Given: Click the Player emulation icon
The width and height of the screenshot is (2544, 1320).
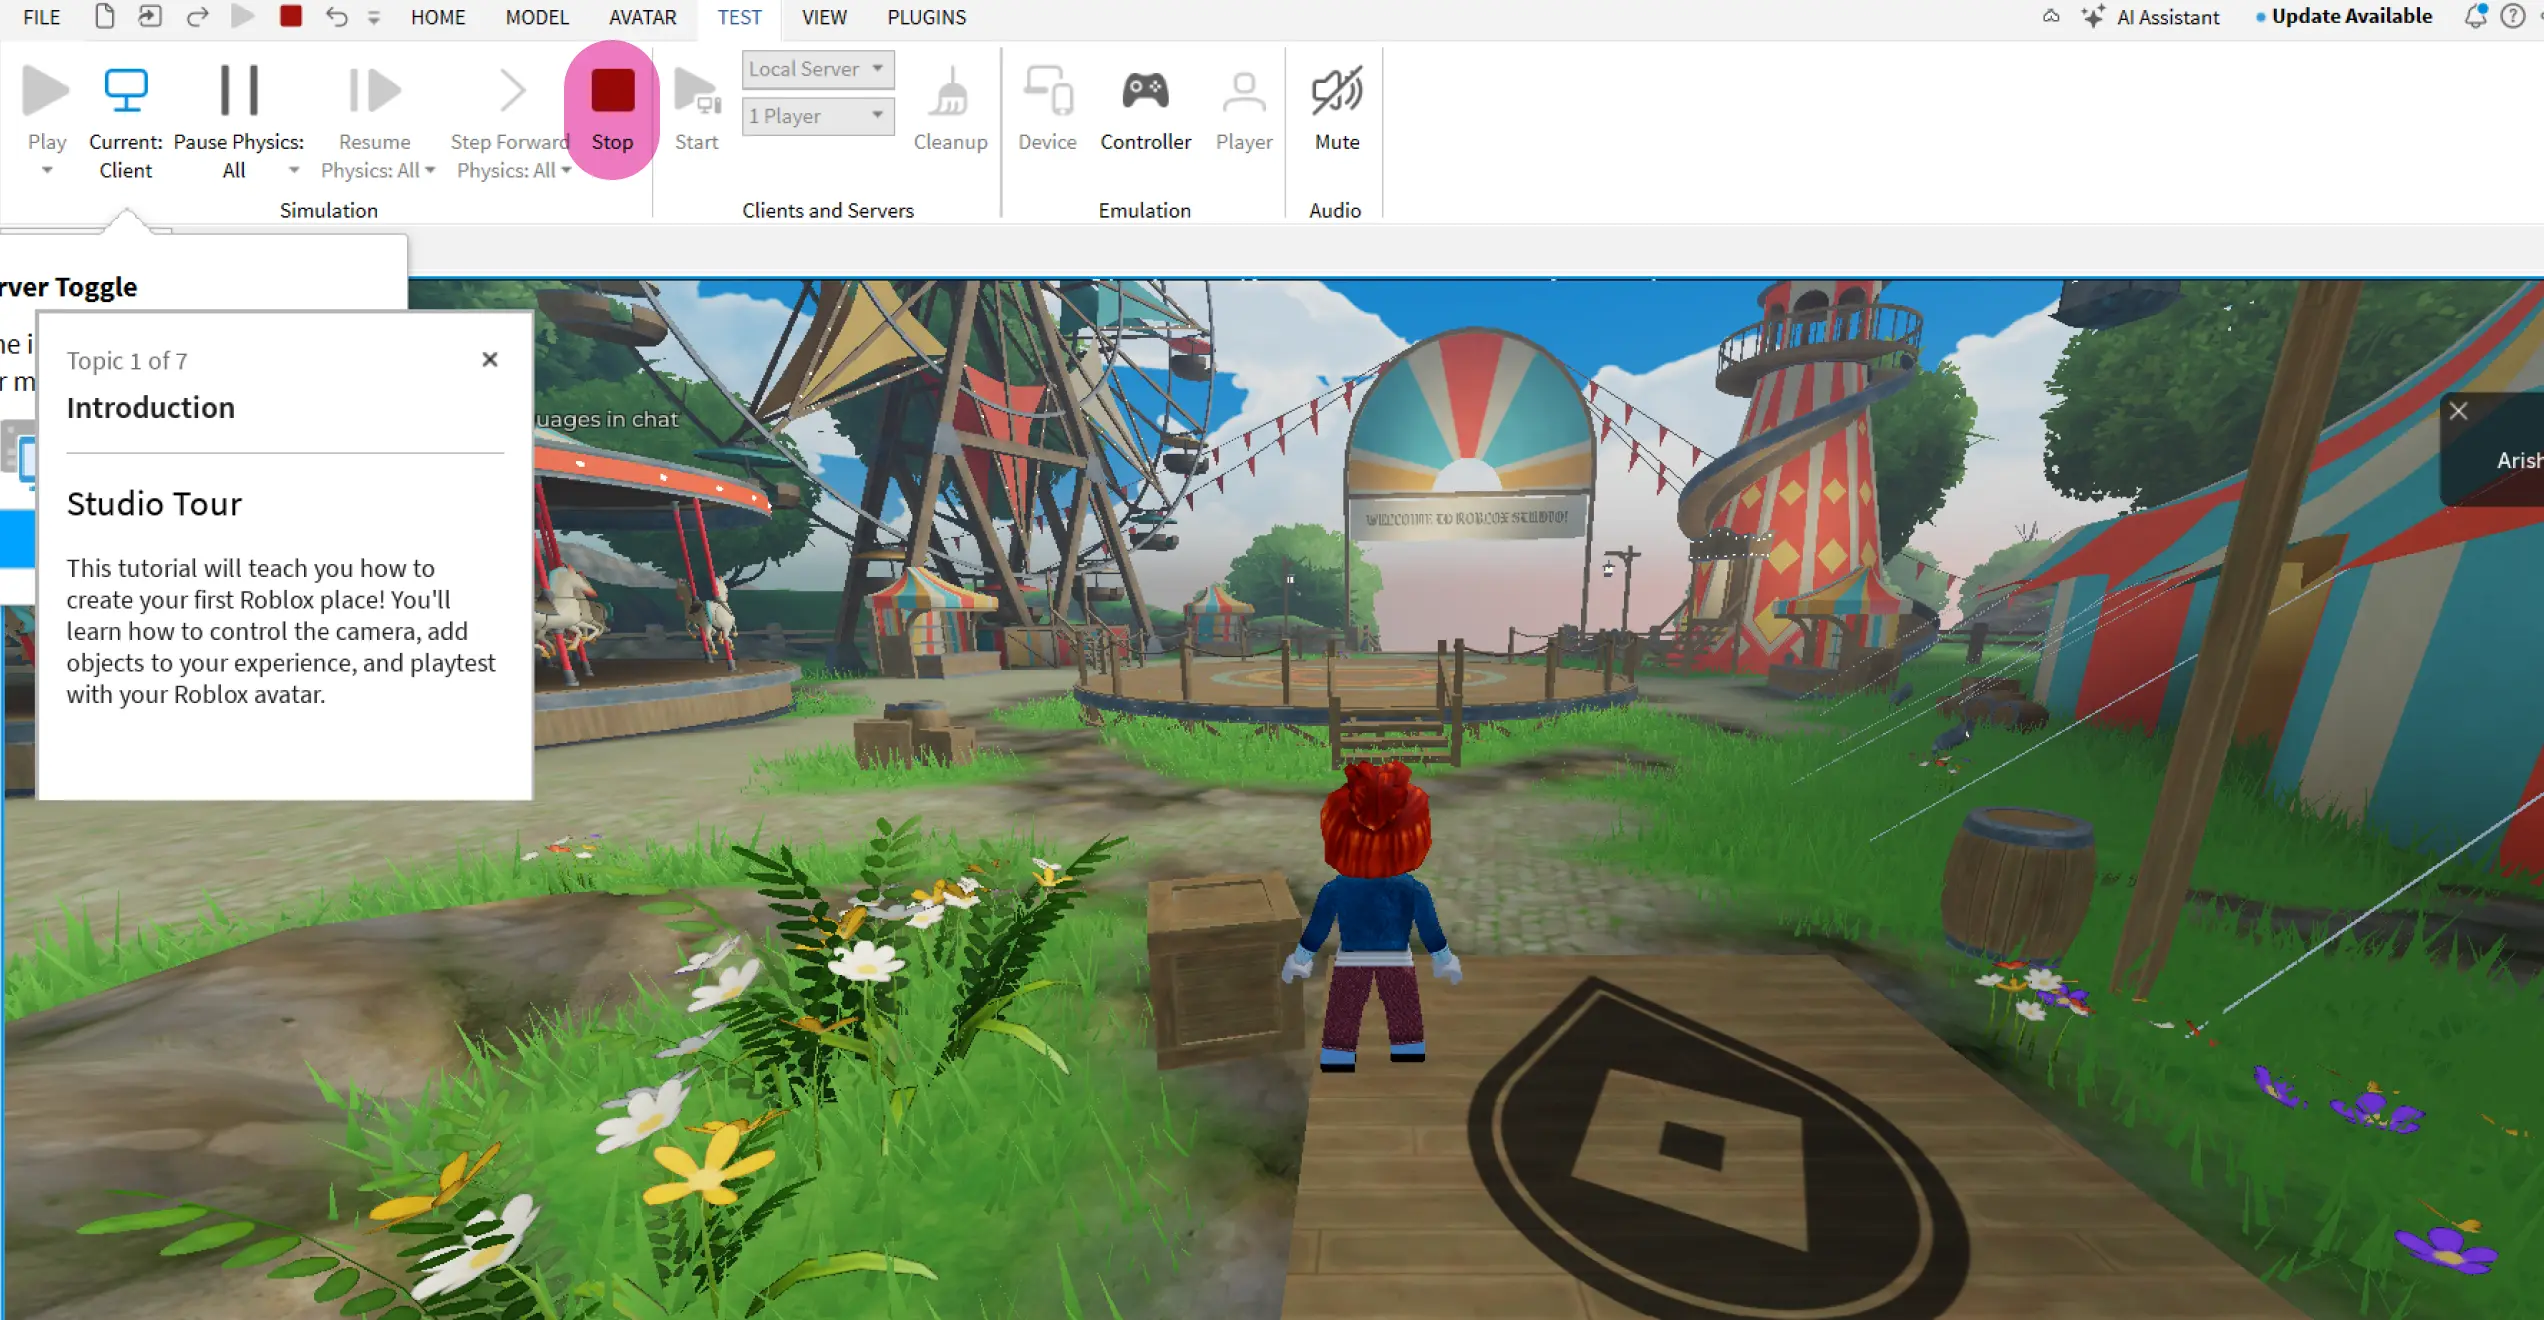Looking at the screenshot, I should pos(1243,91).
